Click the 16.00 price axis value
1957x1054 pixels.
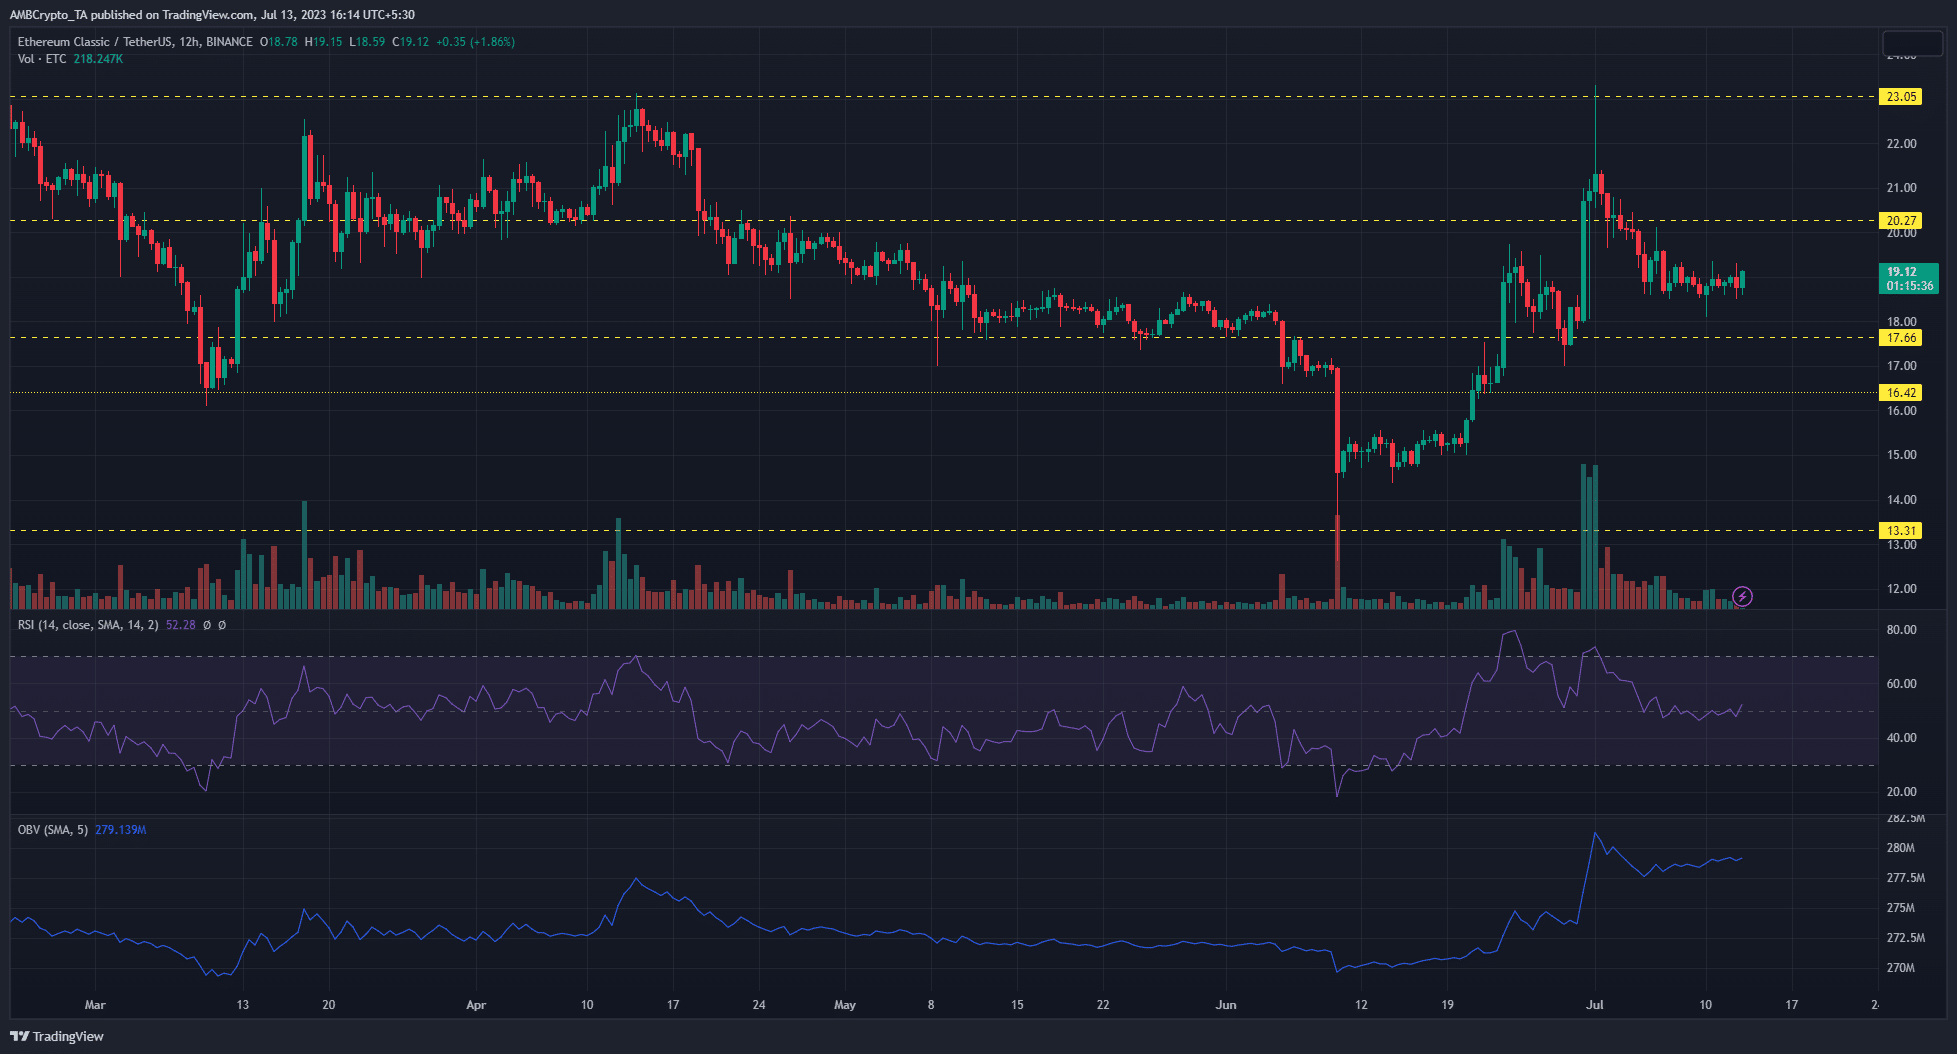(x=1901, y=411)
